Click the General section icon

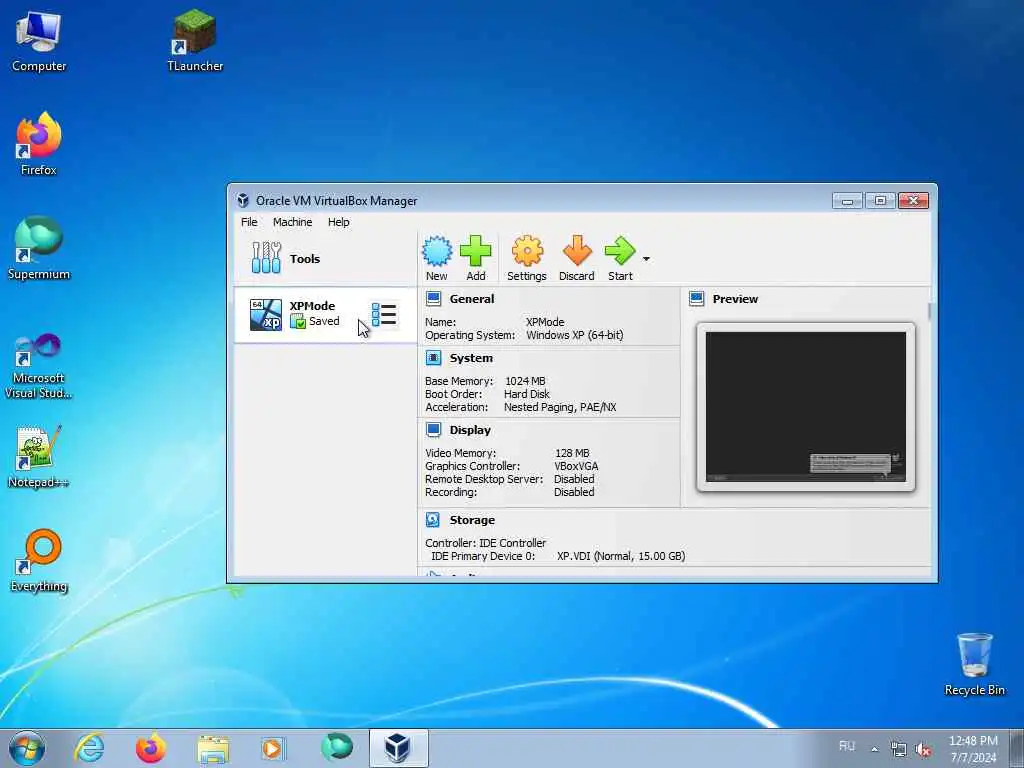[434, 299]
